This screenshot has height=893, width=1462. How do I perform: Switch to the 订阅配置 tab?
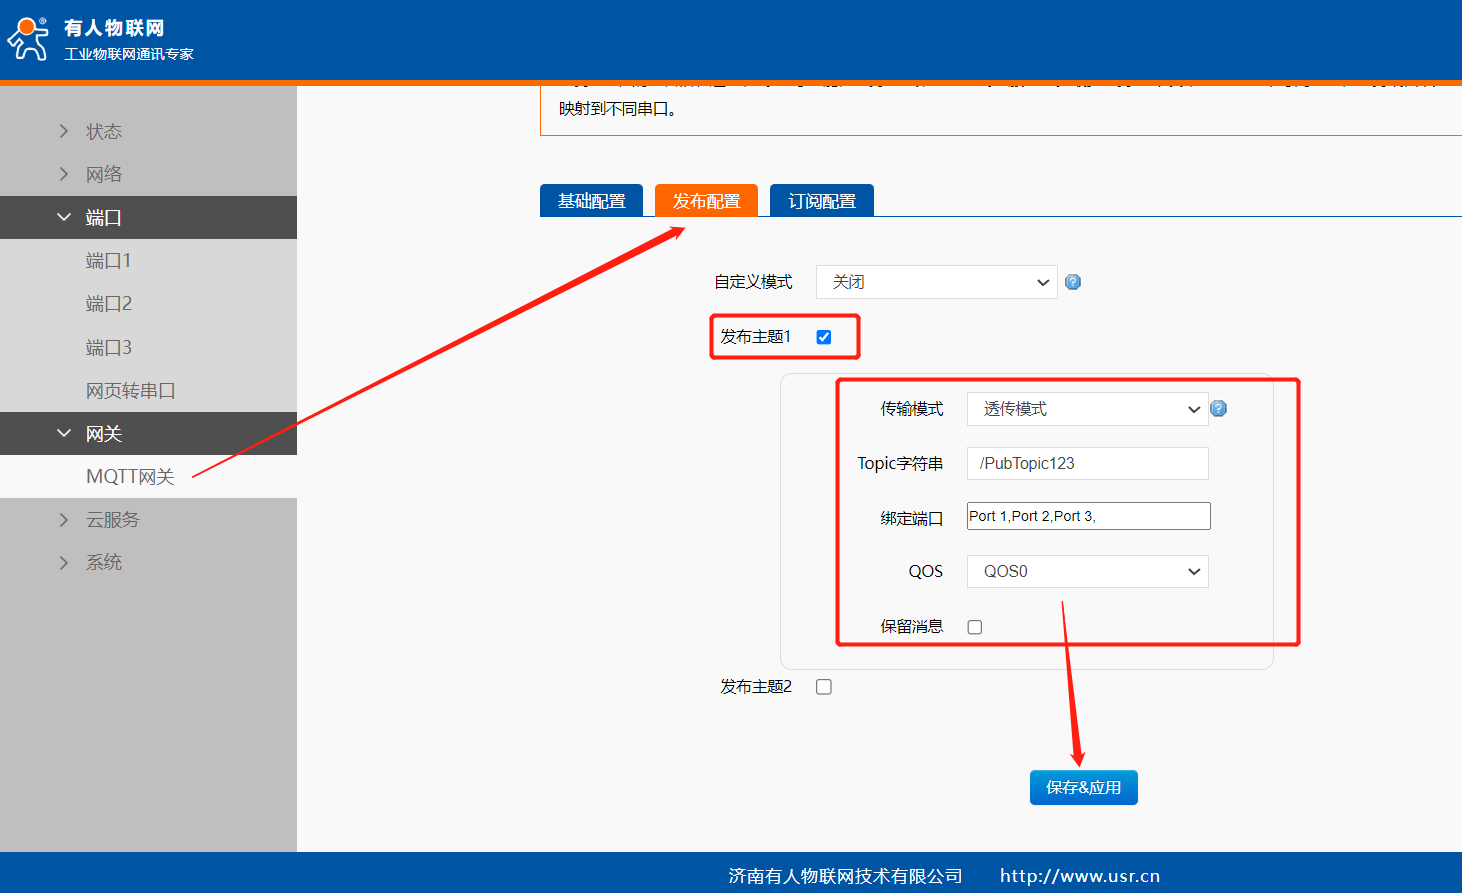[x=822, y=201]
